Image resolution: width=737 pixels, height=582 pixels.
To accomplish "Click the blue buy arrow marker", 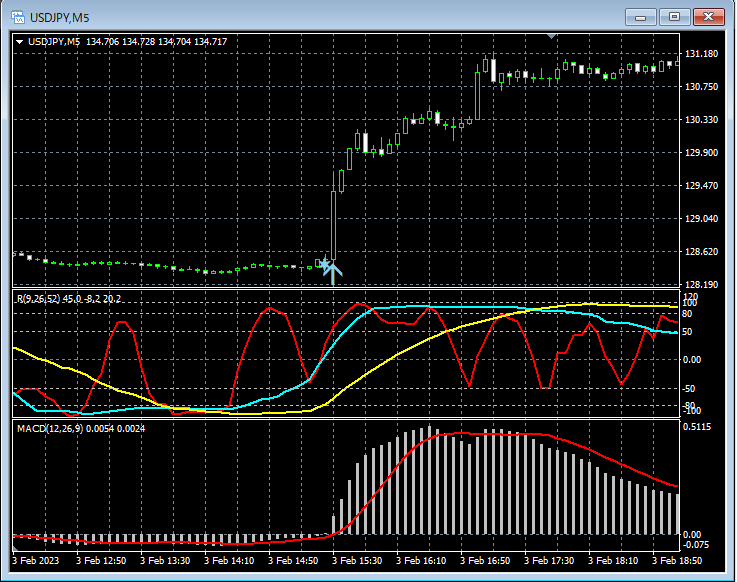I will [x=333, y=274].
